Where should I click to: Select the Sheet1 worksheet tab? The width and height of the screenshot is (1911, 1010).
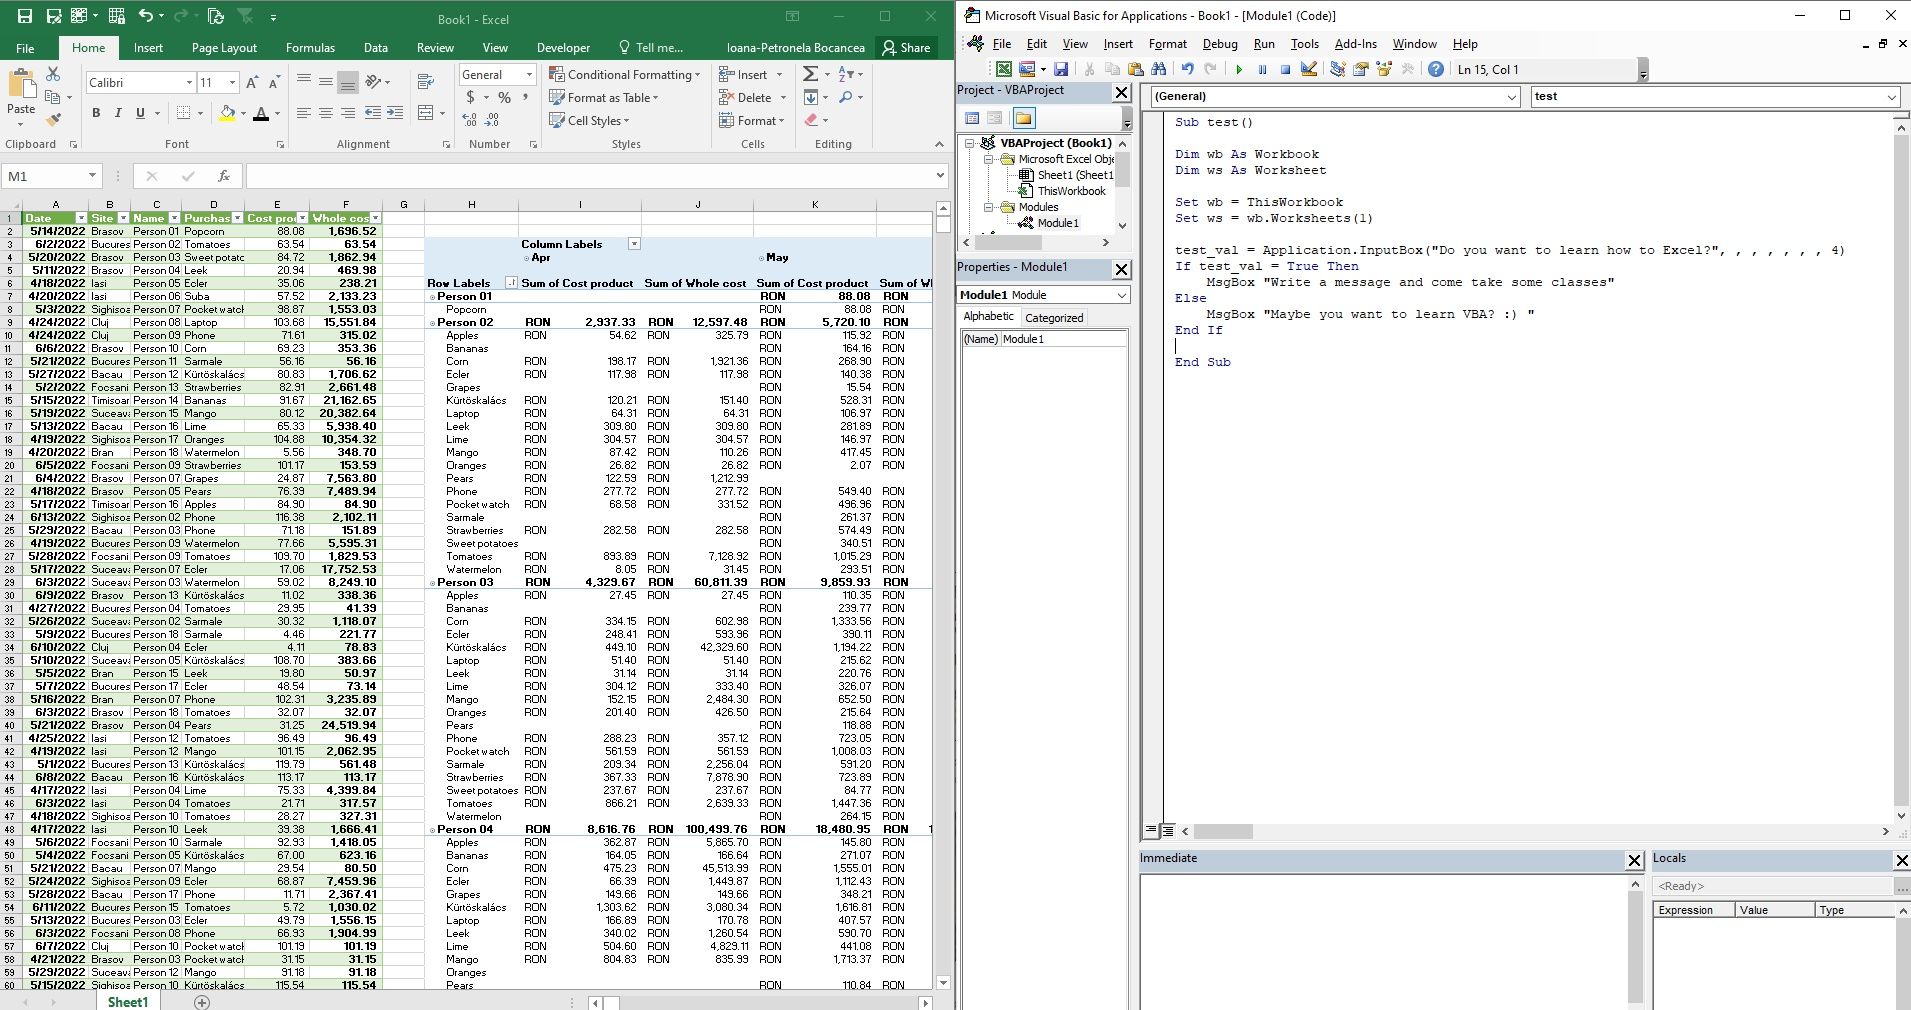coord(128,1002)
